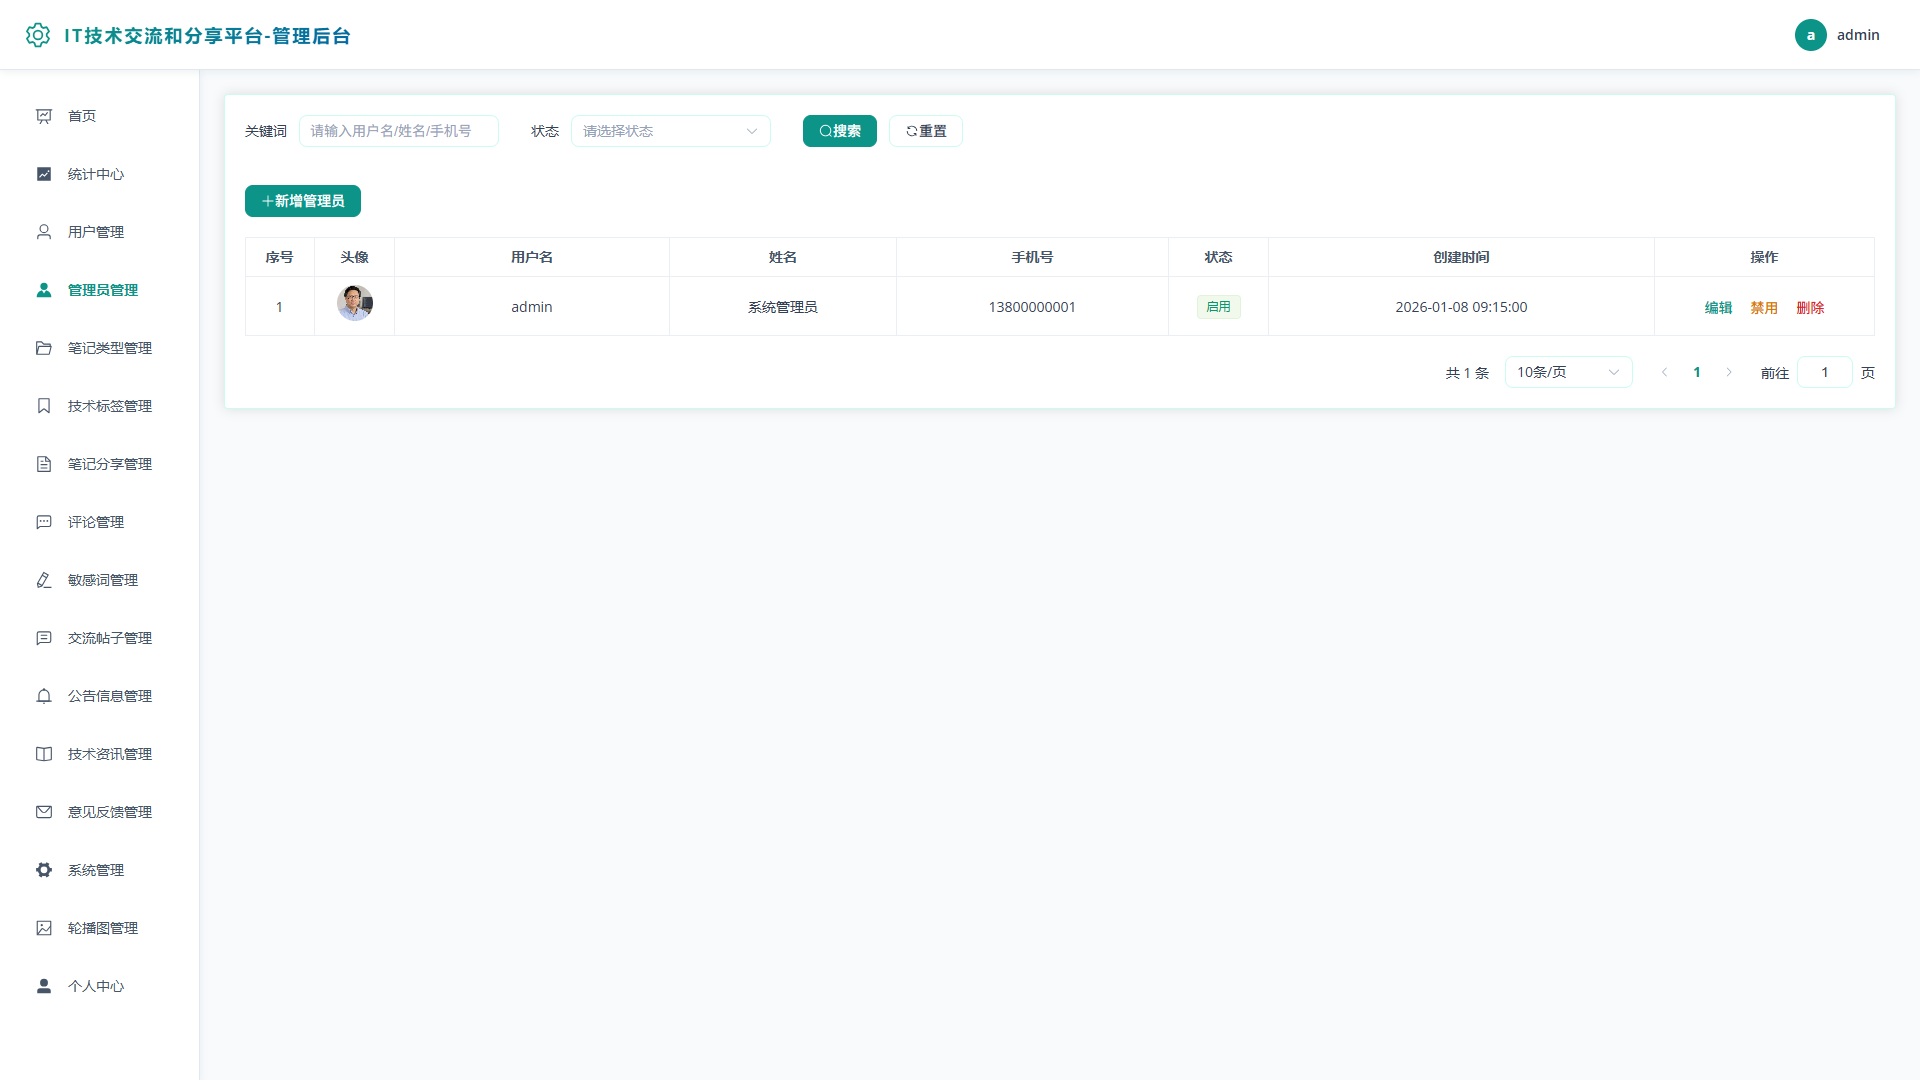Viewport: 1920px width, 1080px height.
Task: Click the 手机号 column header
Action: tap(1032, 257)
